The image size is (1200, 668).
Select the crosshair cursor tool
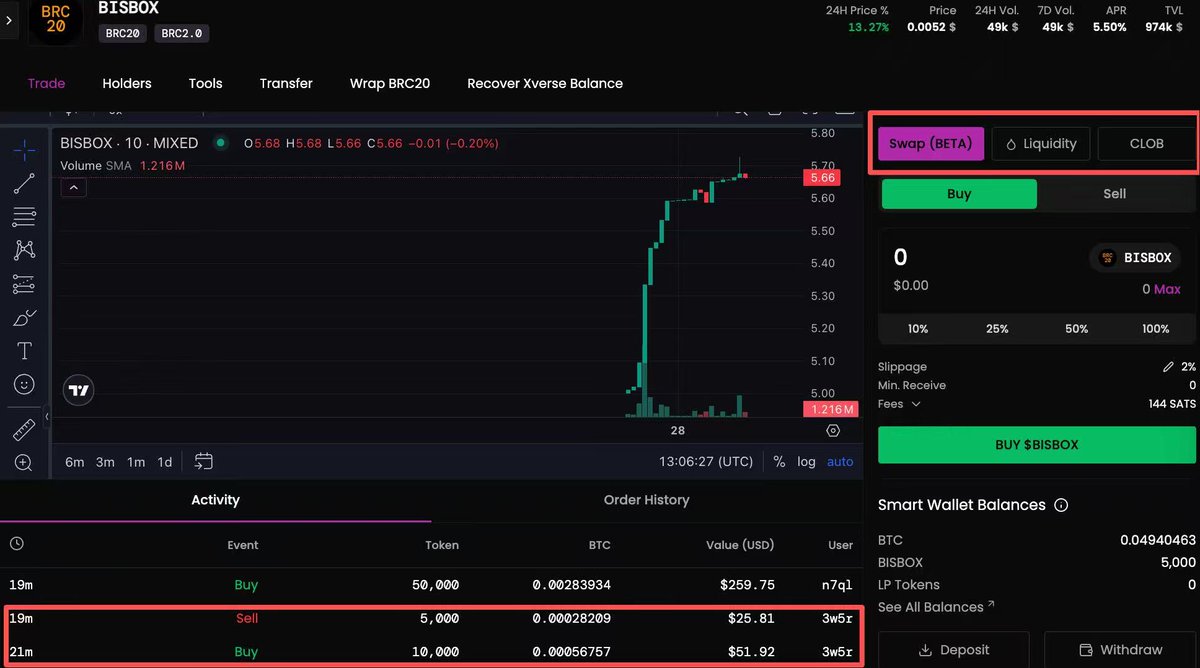(x=24, y=150)
